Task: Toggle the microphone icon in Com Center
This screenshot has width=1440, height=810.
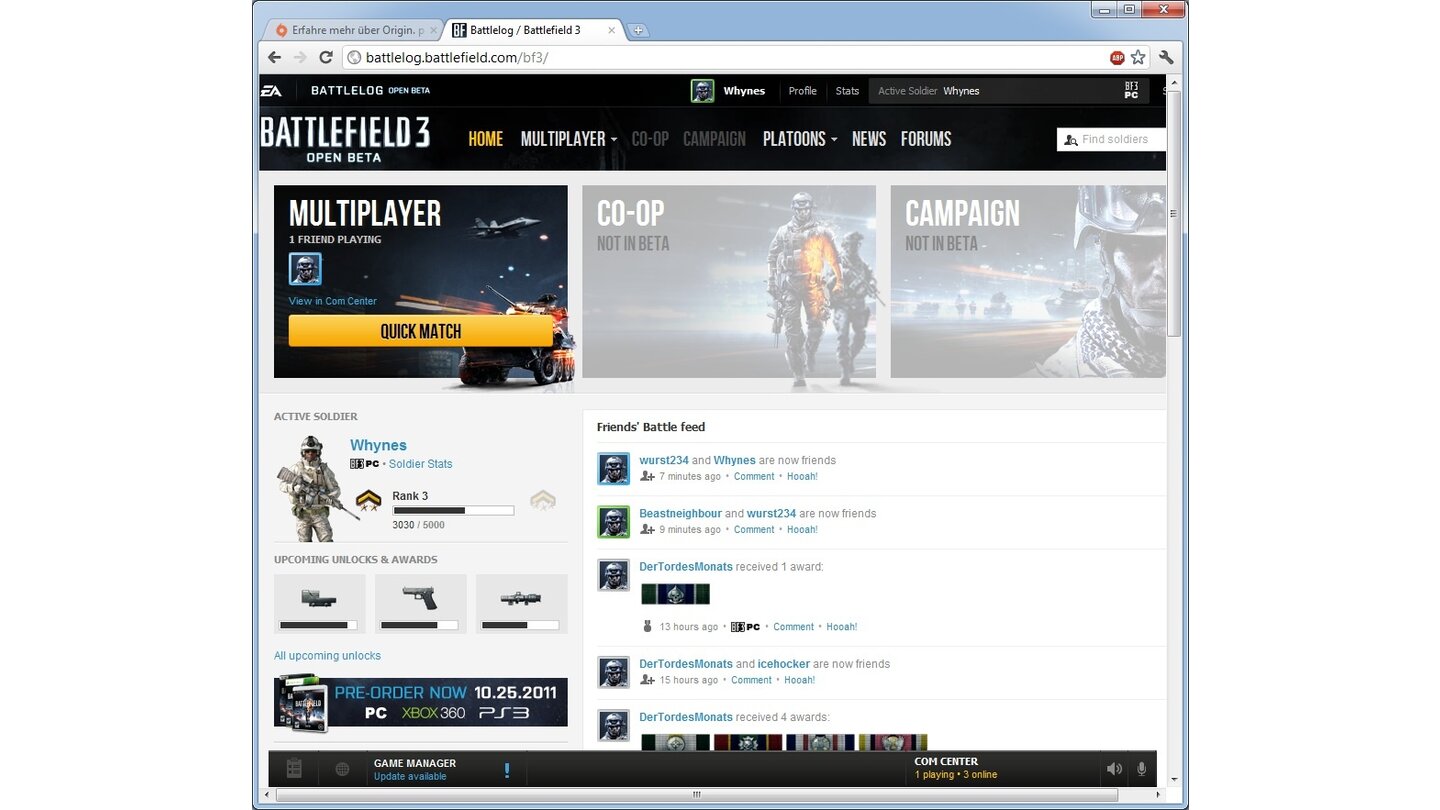Action: 1141,769
